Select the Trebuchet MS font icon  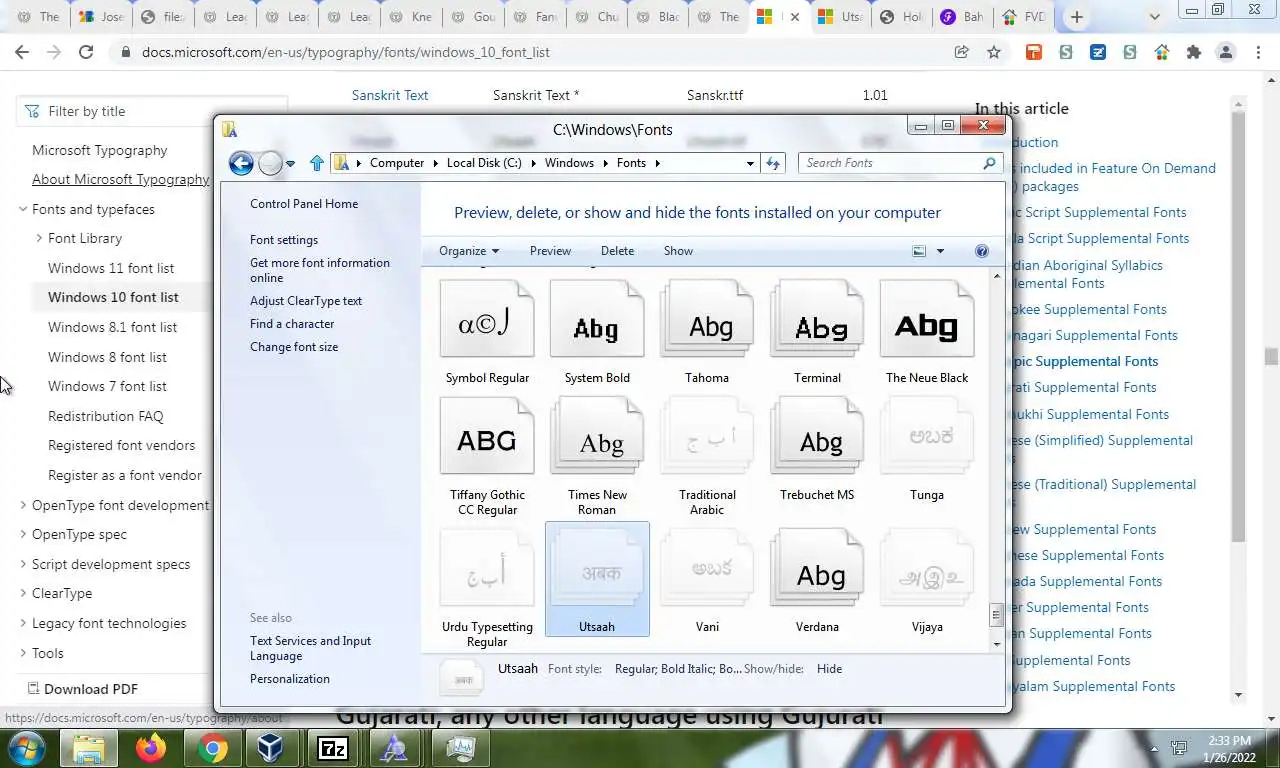(817, 436)
